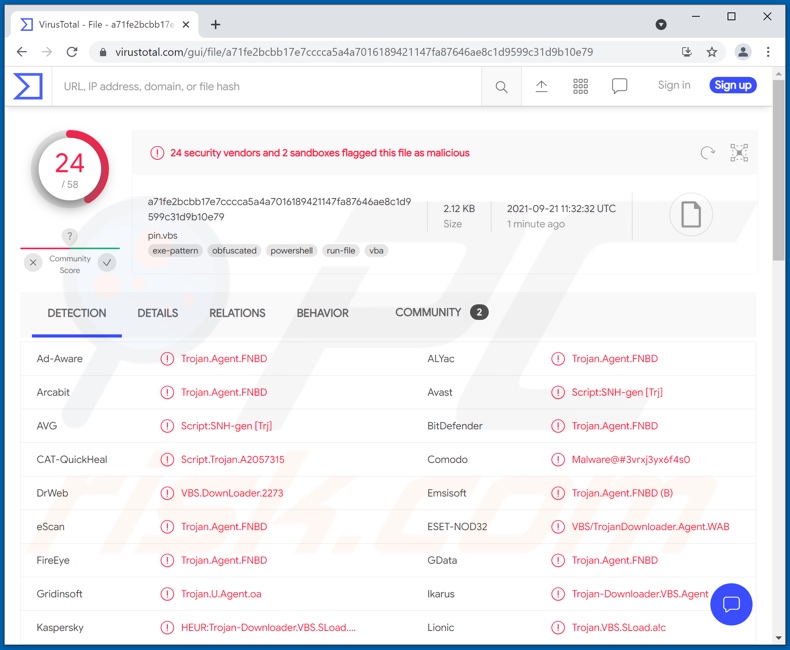Click the powershell tag
790x650 pixels.
tap(291, 251)
